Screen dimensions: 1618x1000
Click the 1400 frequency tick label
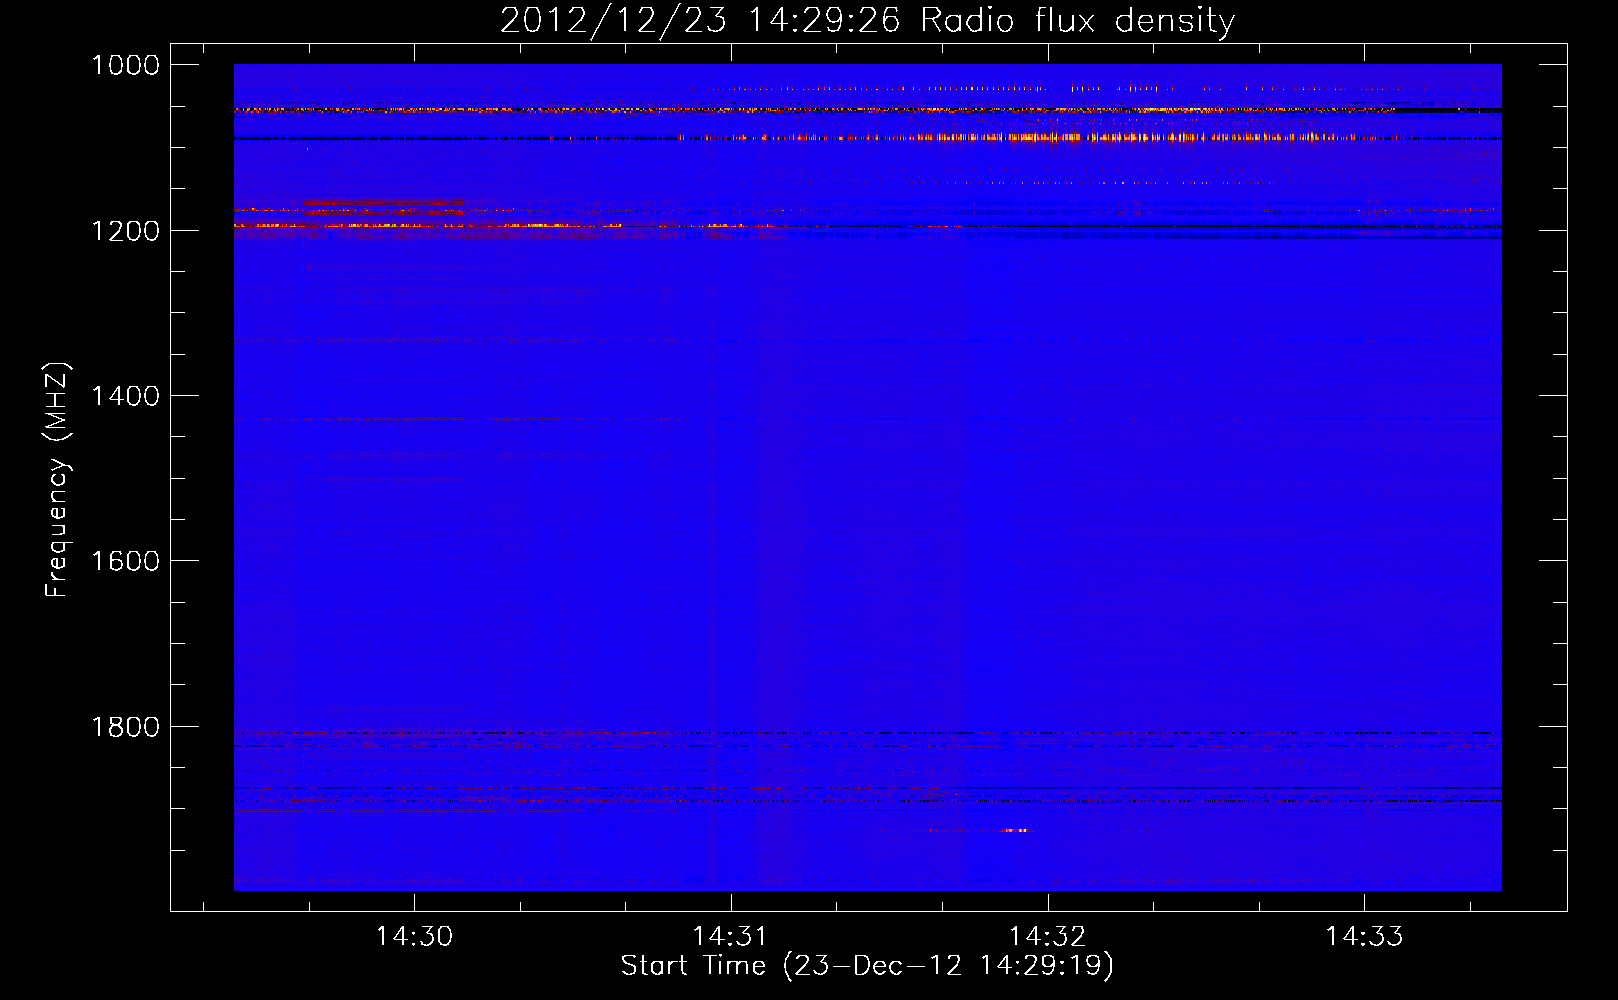point(125,396)
